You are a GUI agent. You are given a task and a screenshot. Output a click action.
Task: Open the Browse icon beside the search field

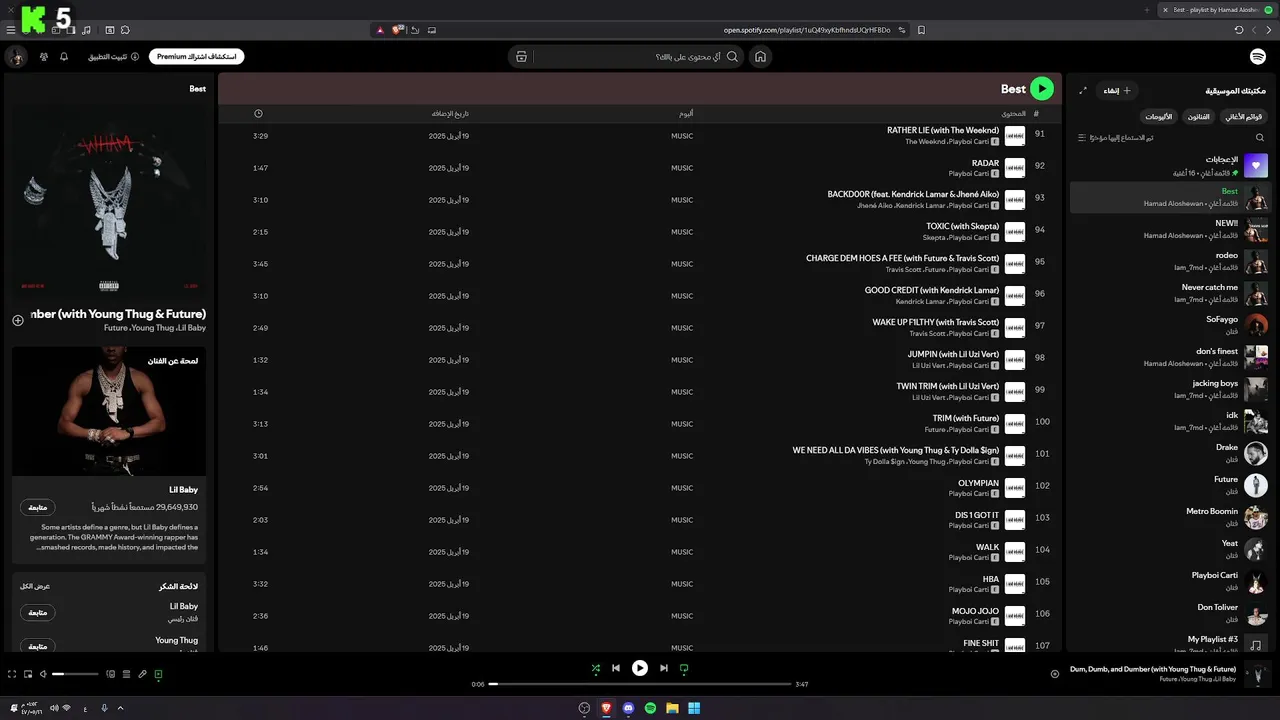click(521, 57)
